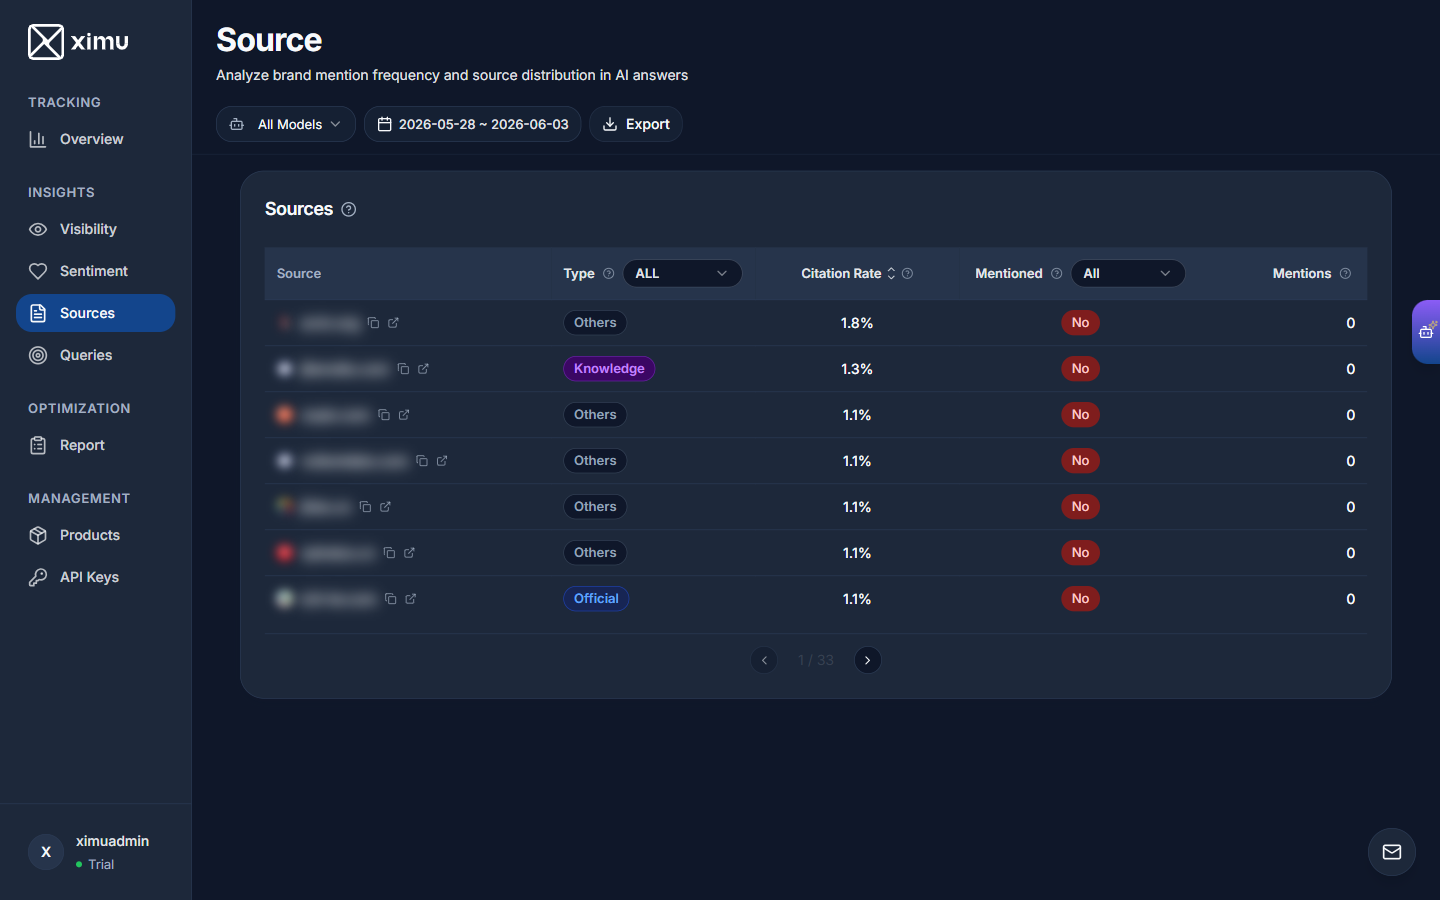The image size is (1440, 900).
Task: Click the help icon next to Sources heading
Action: coord(349,209)
